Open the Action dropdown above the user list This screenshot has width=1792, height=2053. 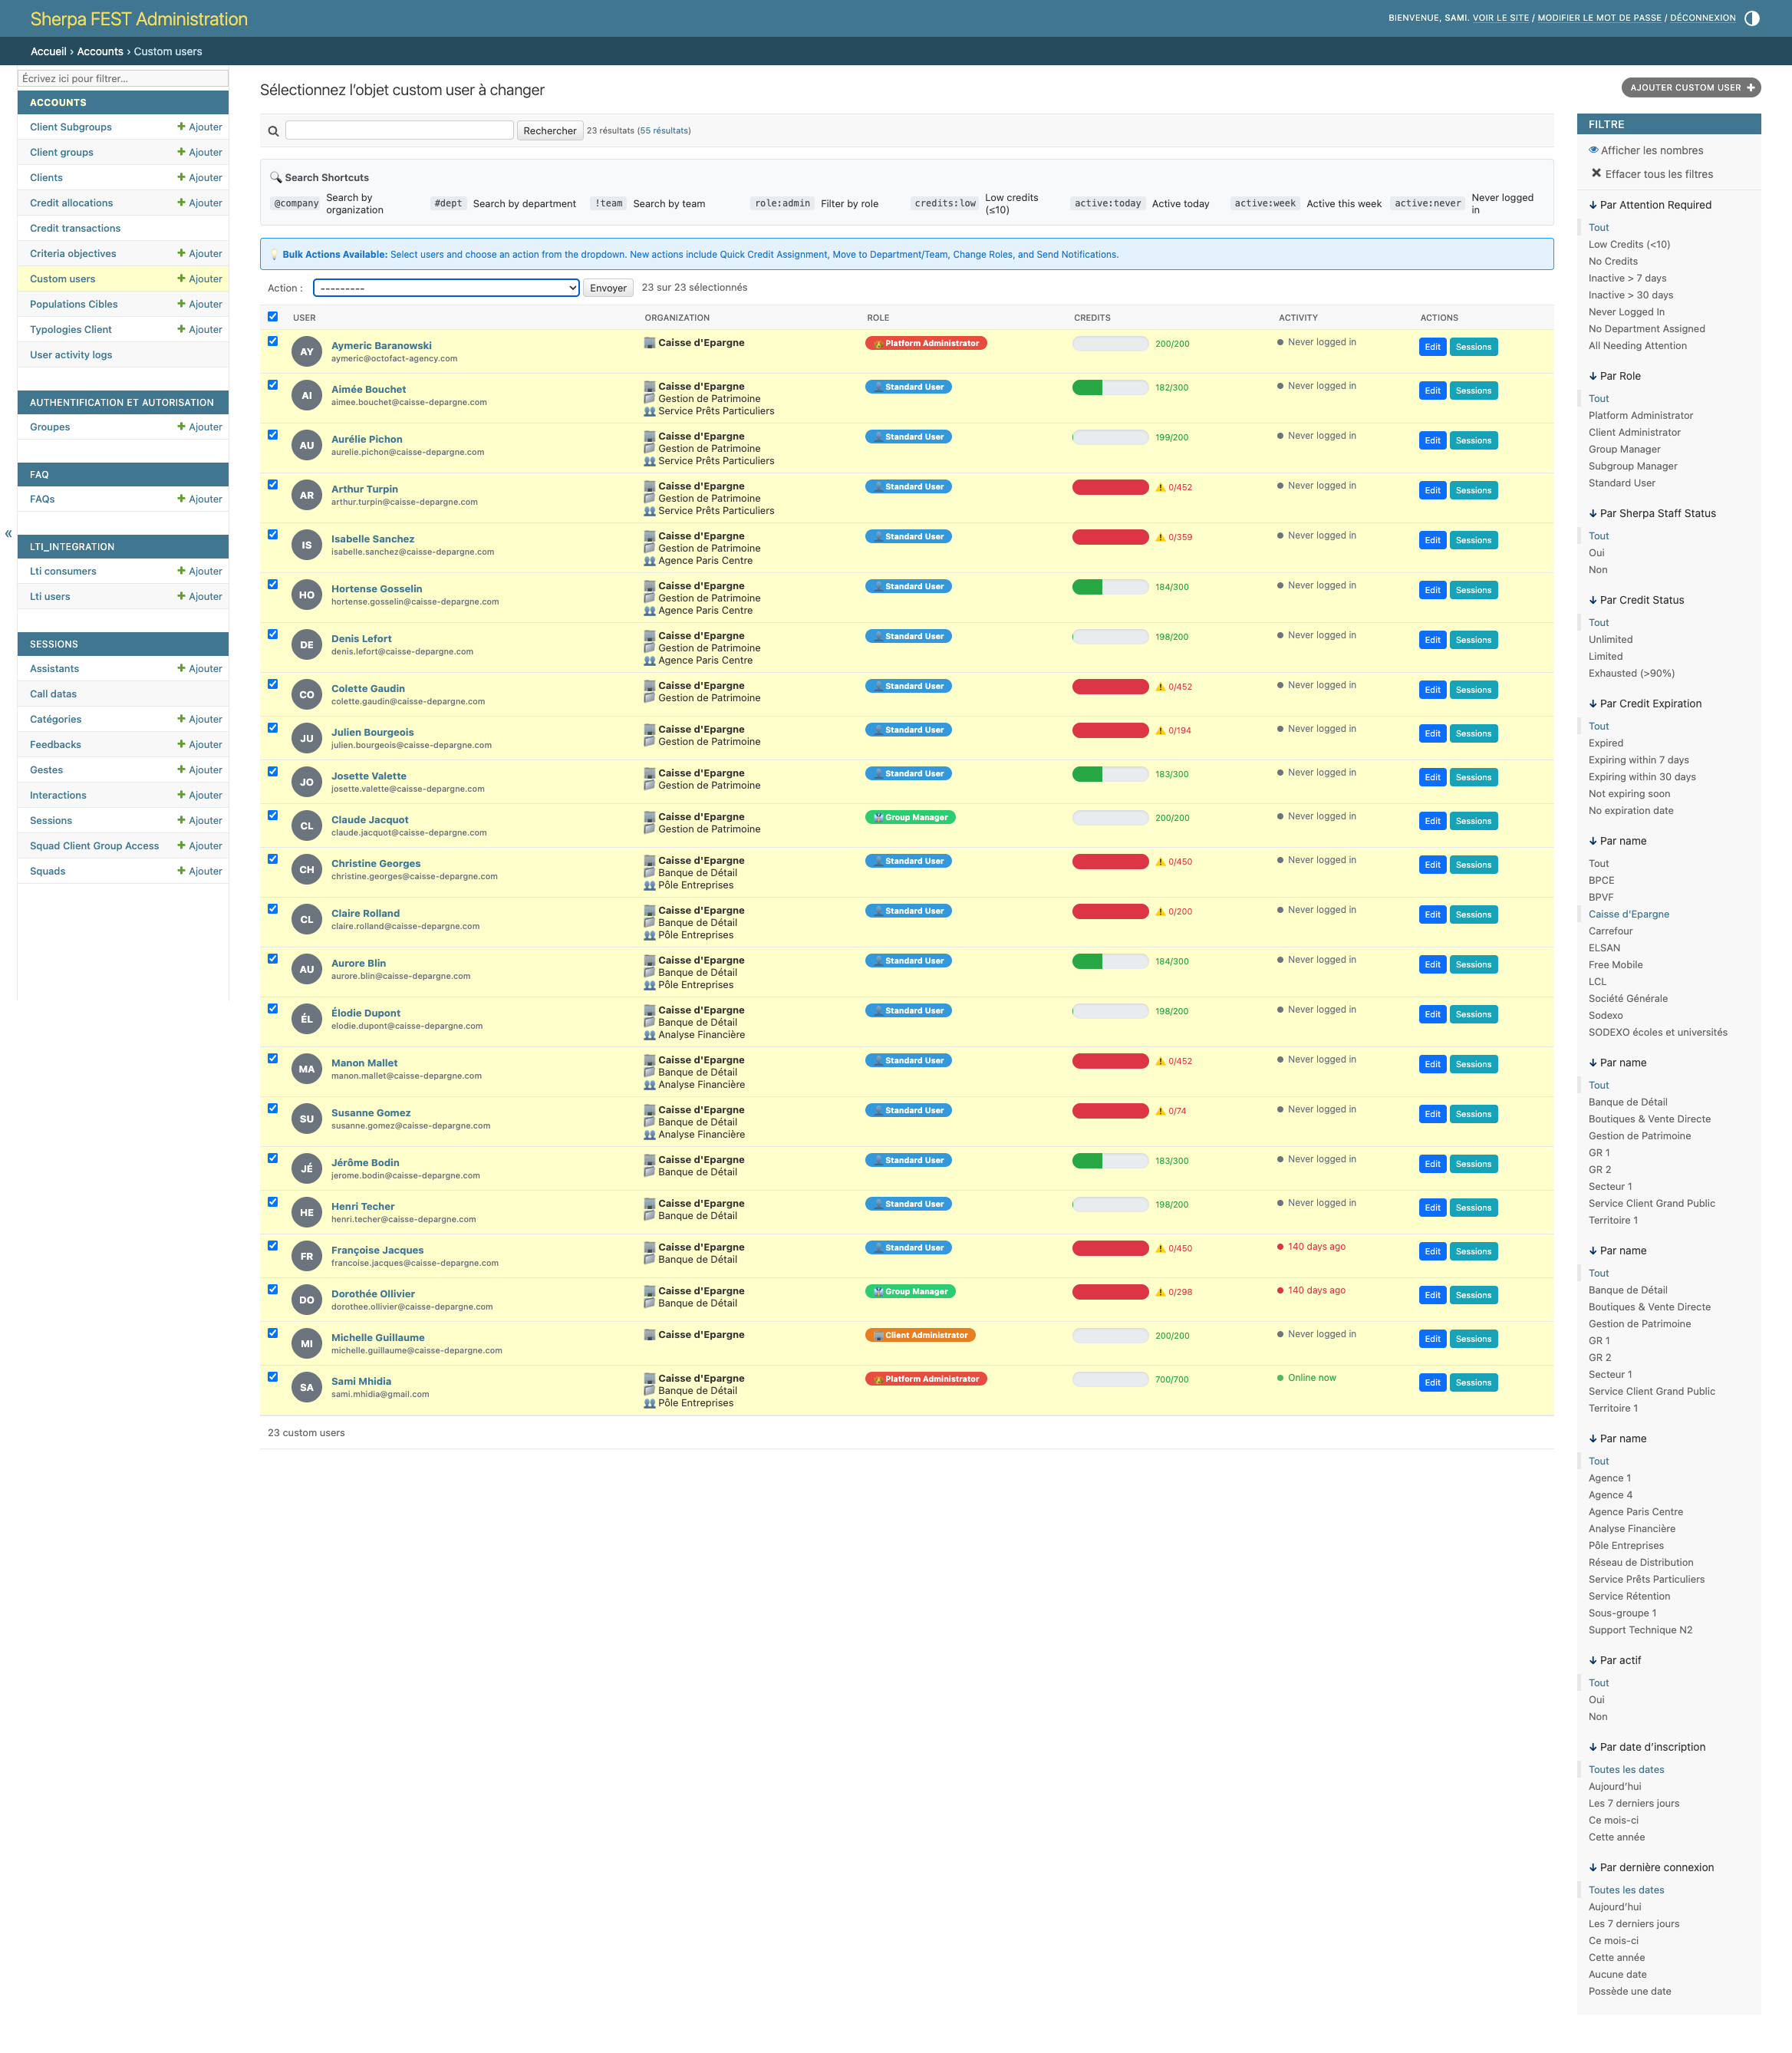pos(445,288)
